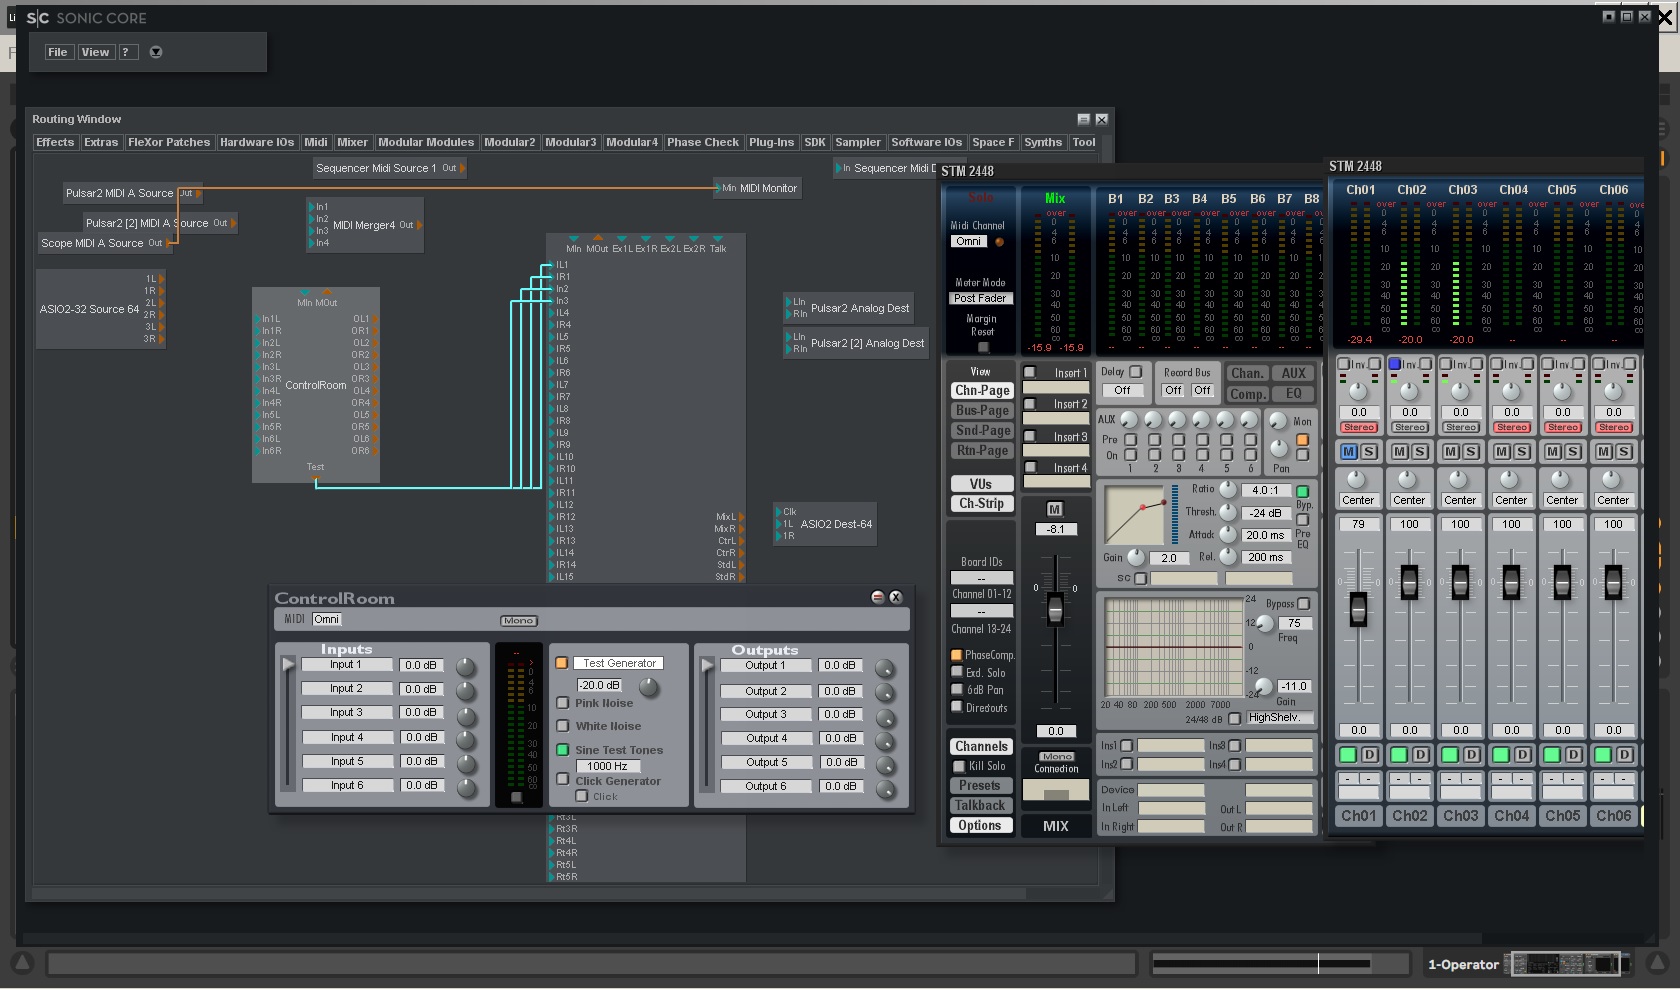1680x990 pixels.
Task: Expand the Inputs section arrow in ControlRoom
Action: (x=289, y=665)
